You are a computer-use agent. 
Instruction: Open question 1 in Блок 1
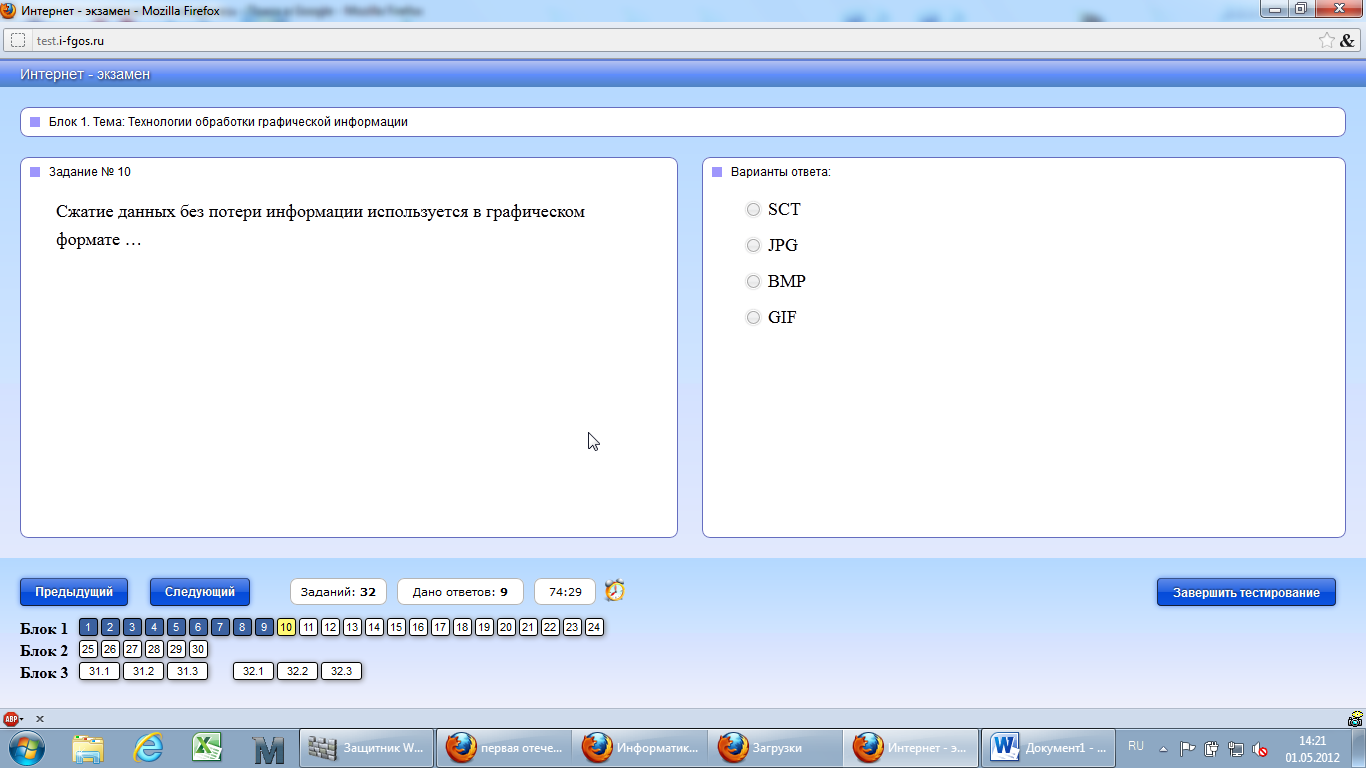tap(88, 628)
